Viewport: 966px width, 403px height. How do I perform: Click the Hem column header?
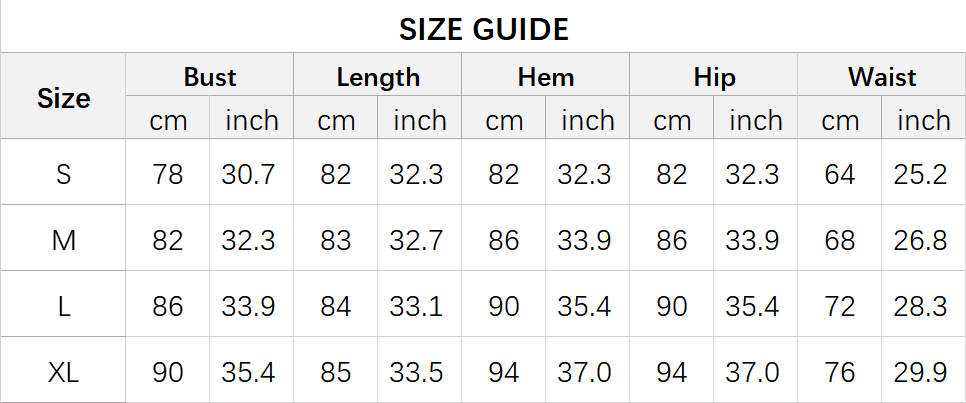point(546,77)
